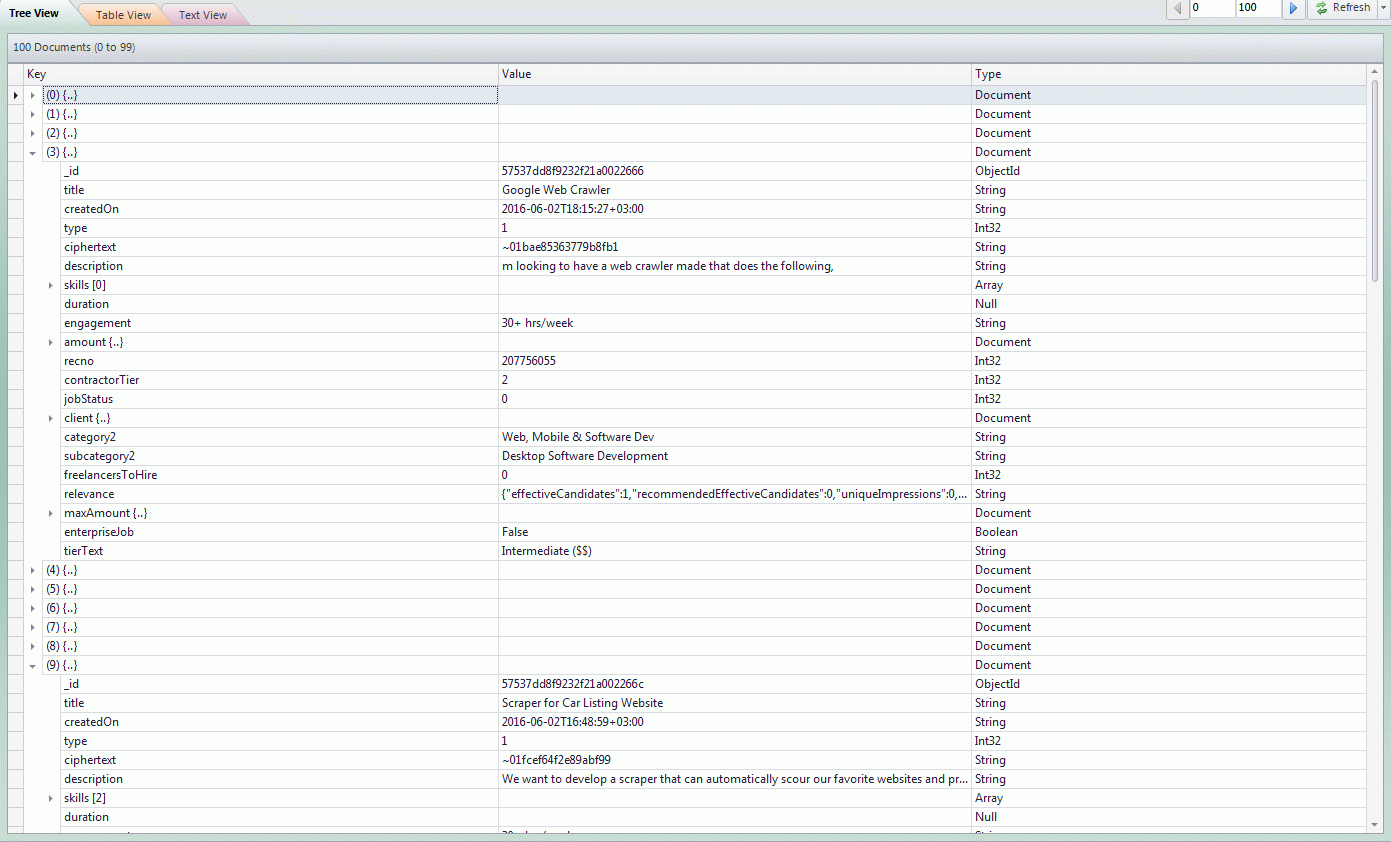This screenshot has height=842, width=1391.
Task: Expand the amount sub-document
Action: (x=51, y=342)
